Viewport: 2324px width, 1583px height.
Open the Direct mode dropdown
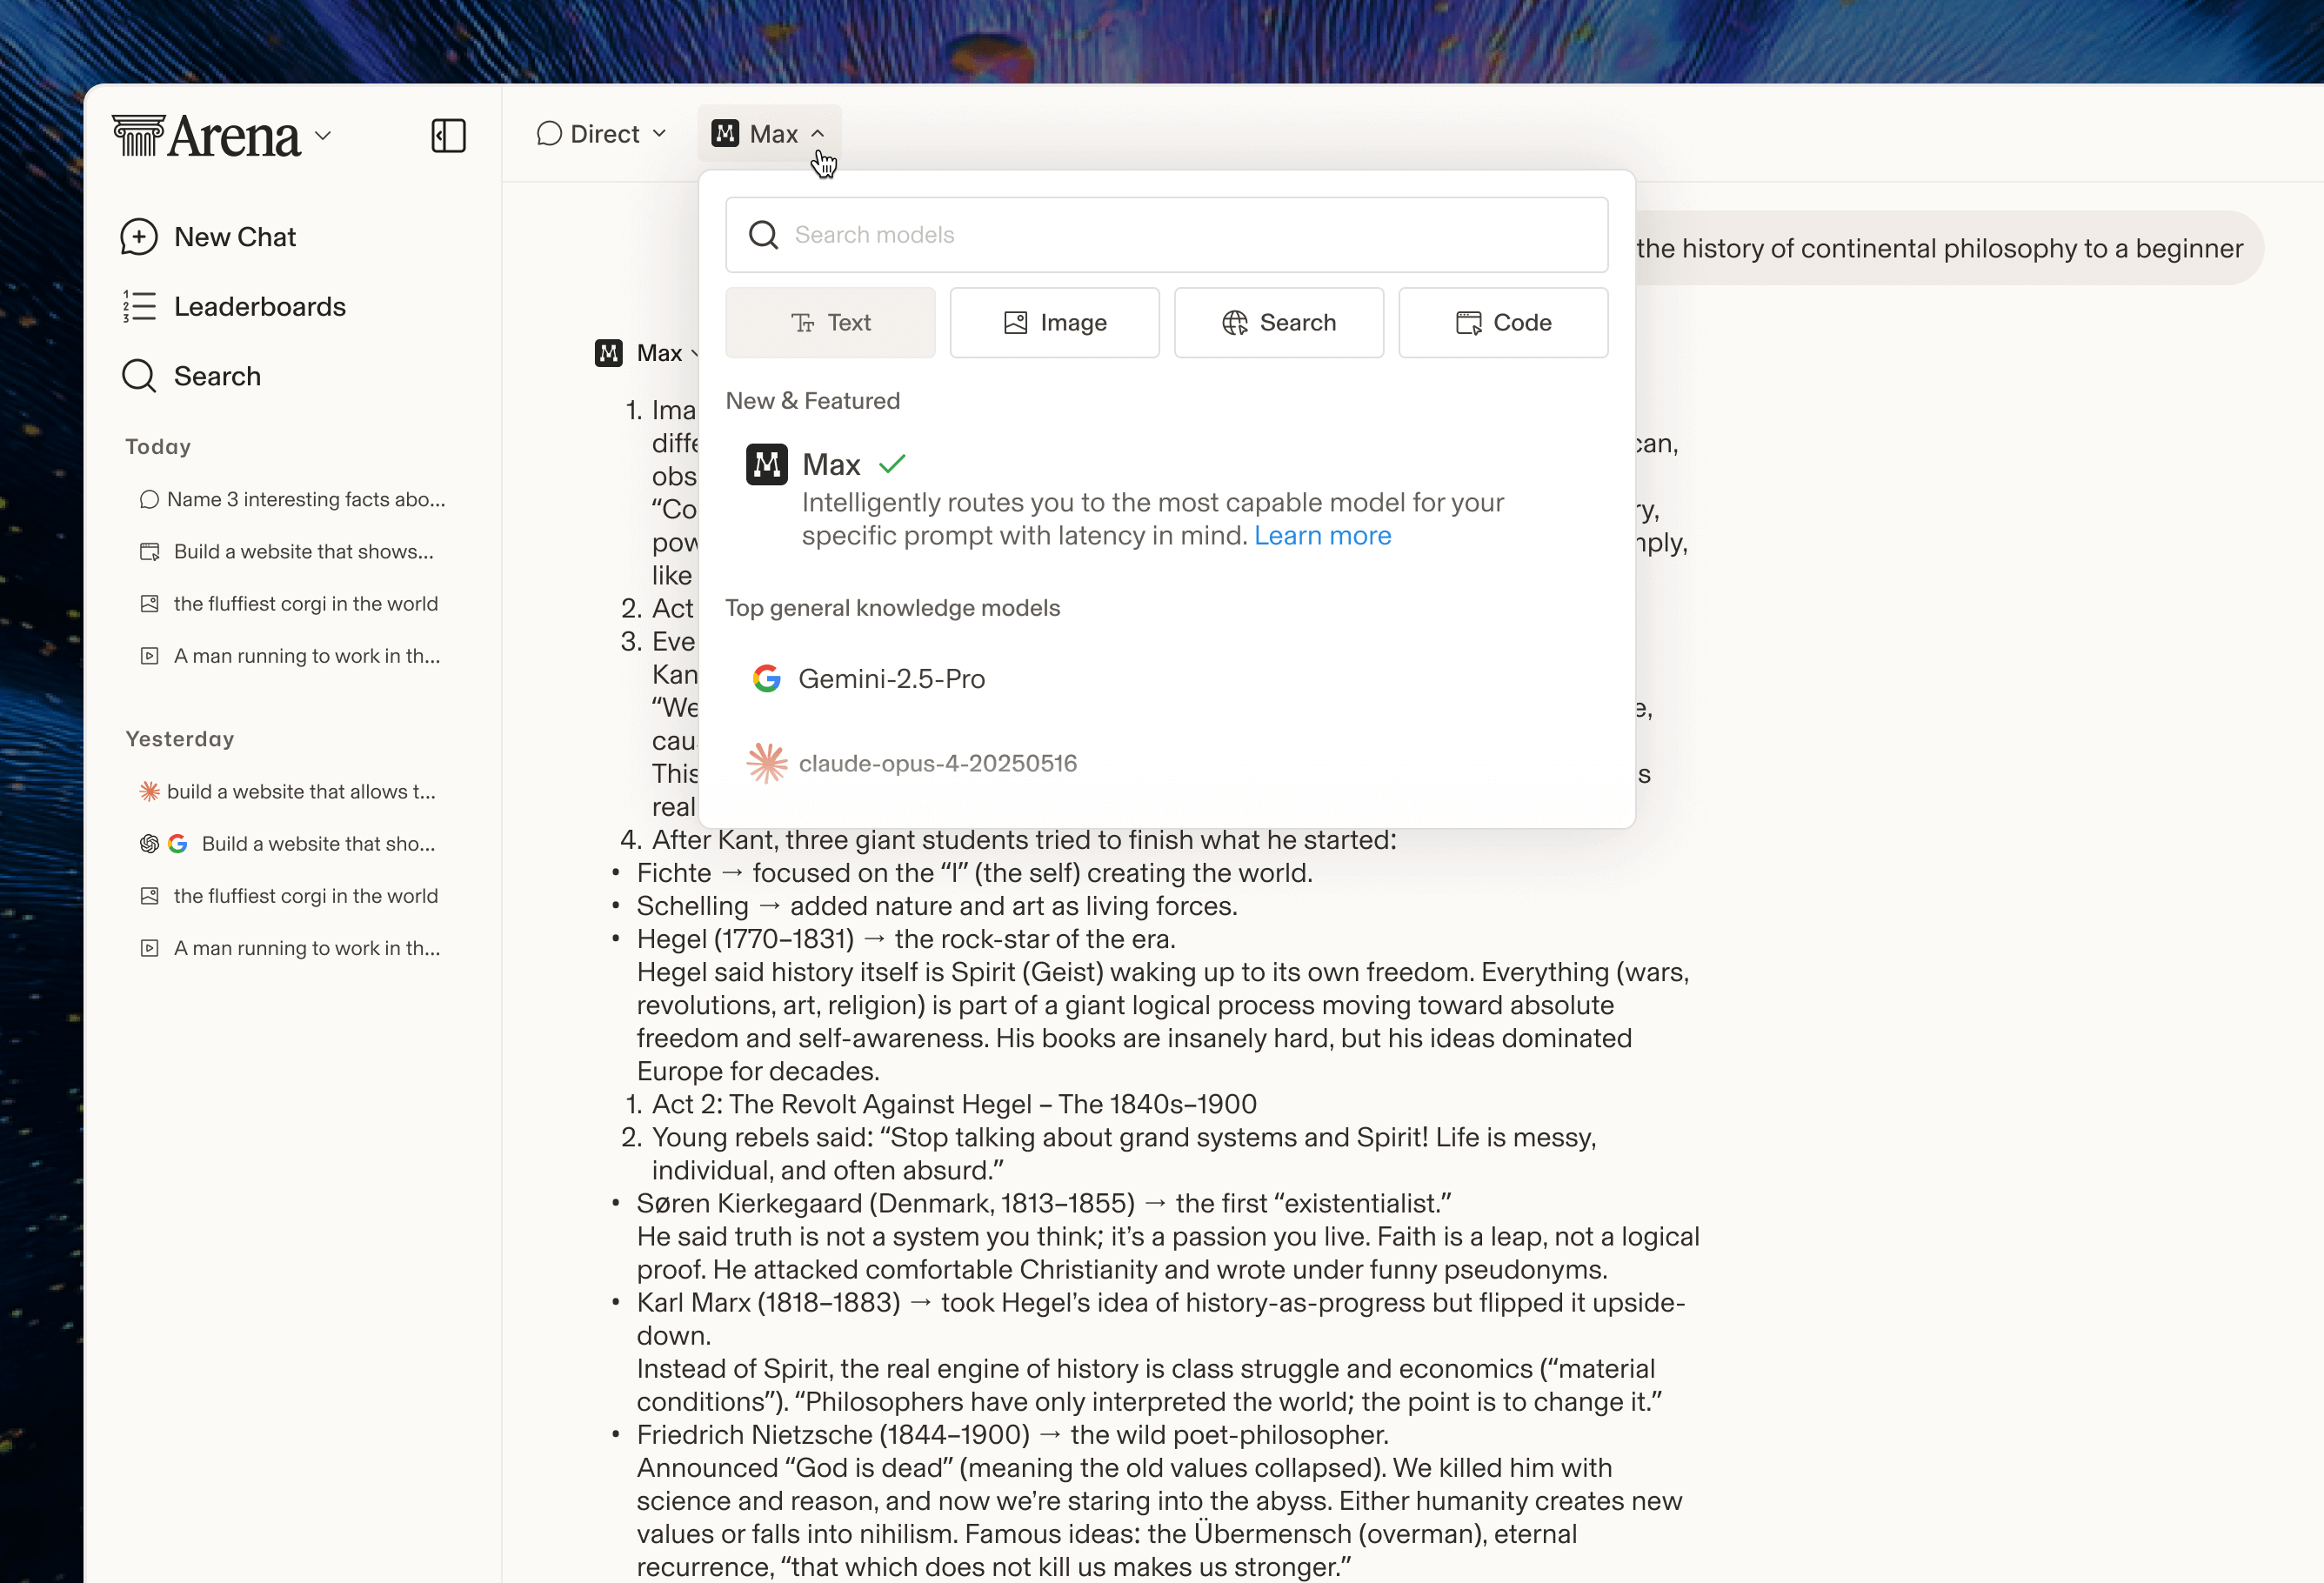601,134
